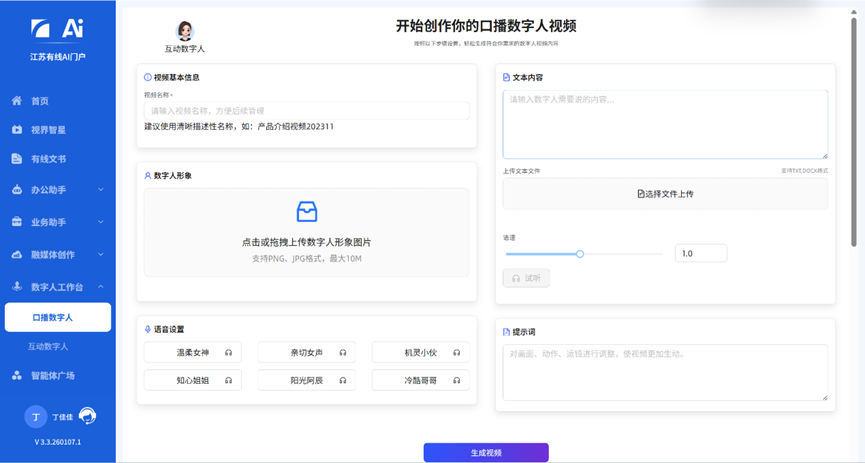
Task: Click the 视界智星 video icon
Action: click(x=17, y=130)
